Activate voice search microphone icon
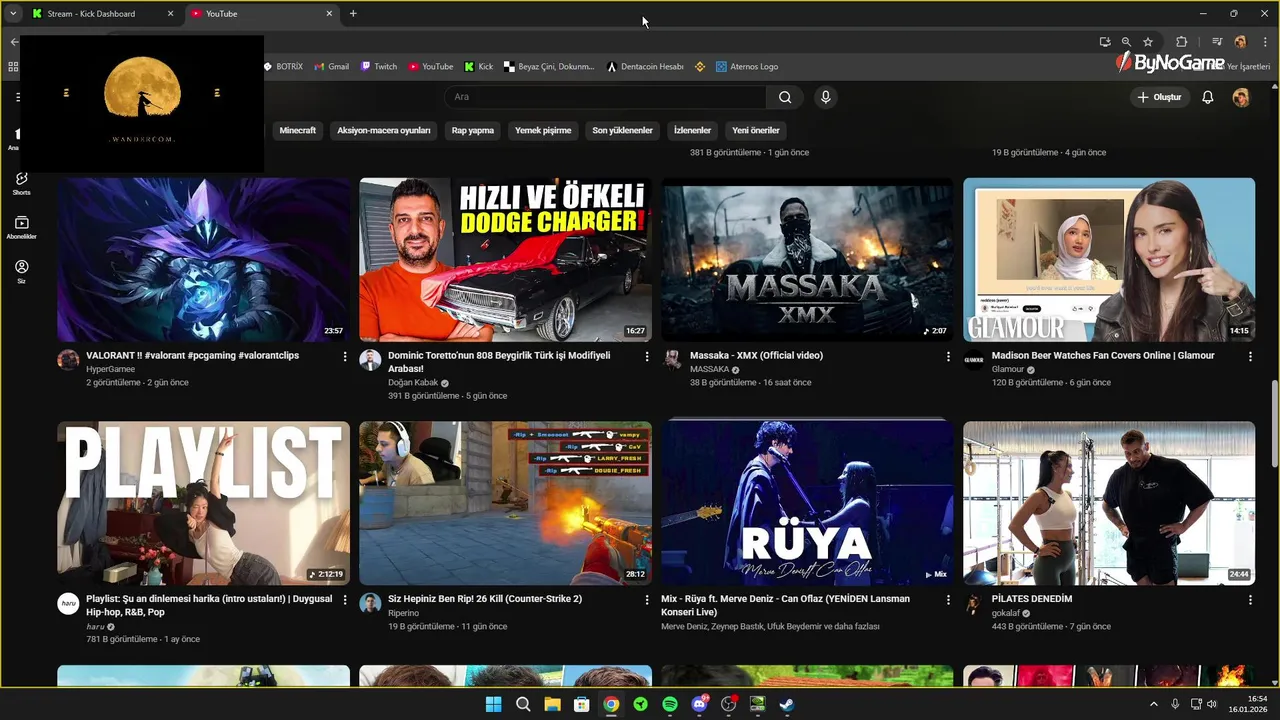This screenshot has width=1280, height=720. [x=825, y=97]
